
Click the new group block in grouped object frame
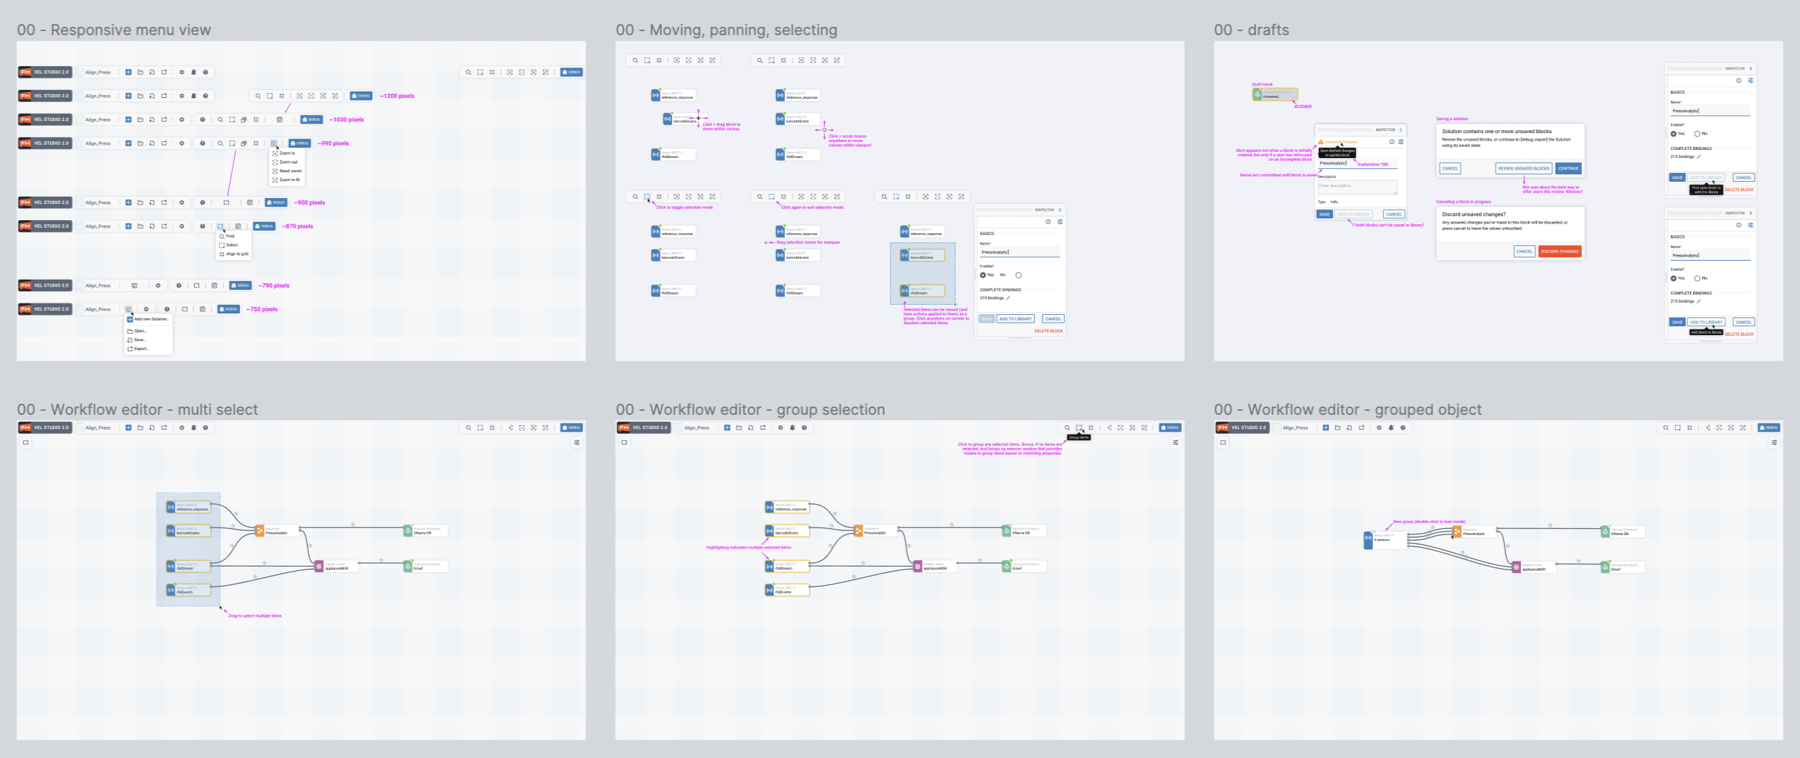pyautogui.click(x=1384, y=539)
